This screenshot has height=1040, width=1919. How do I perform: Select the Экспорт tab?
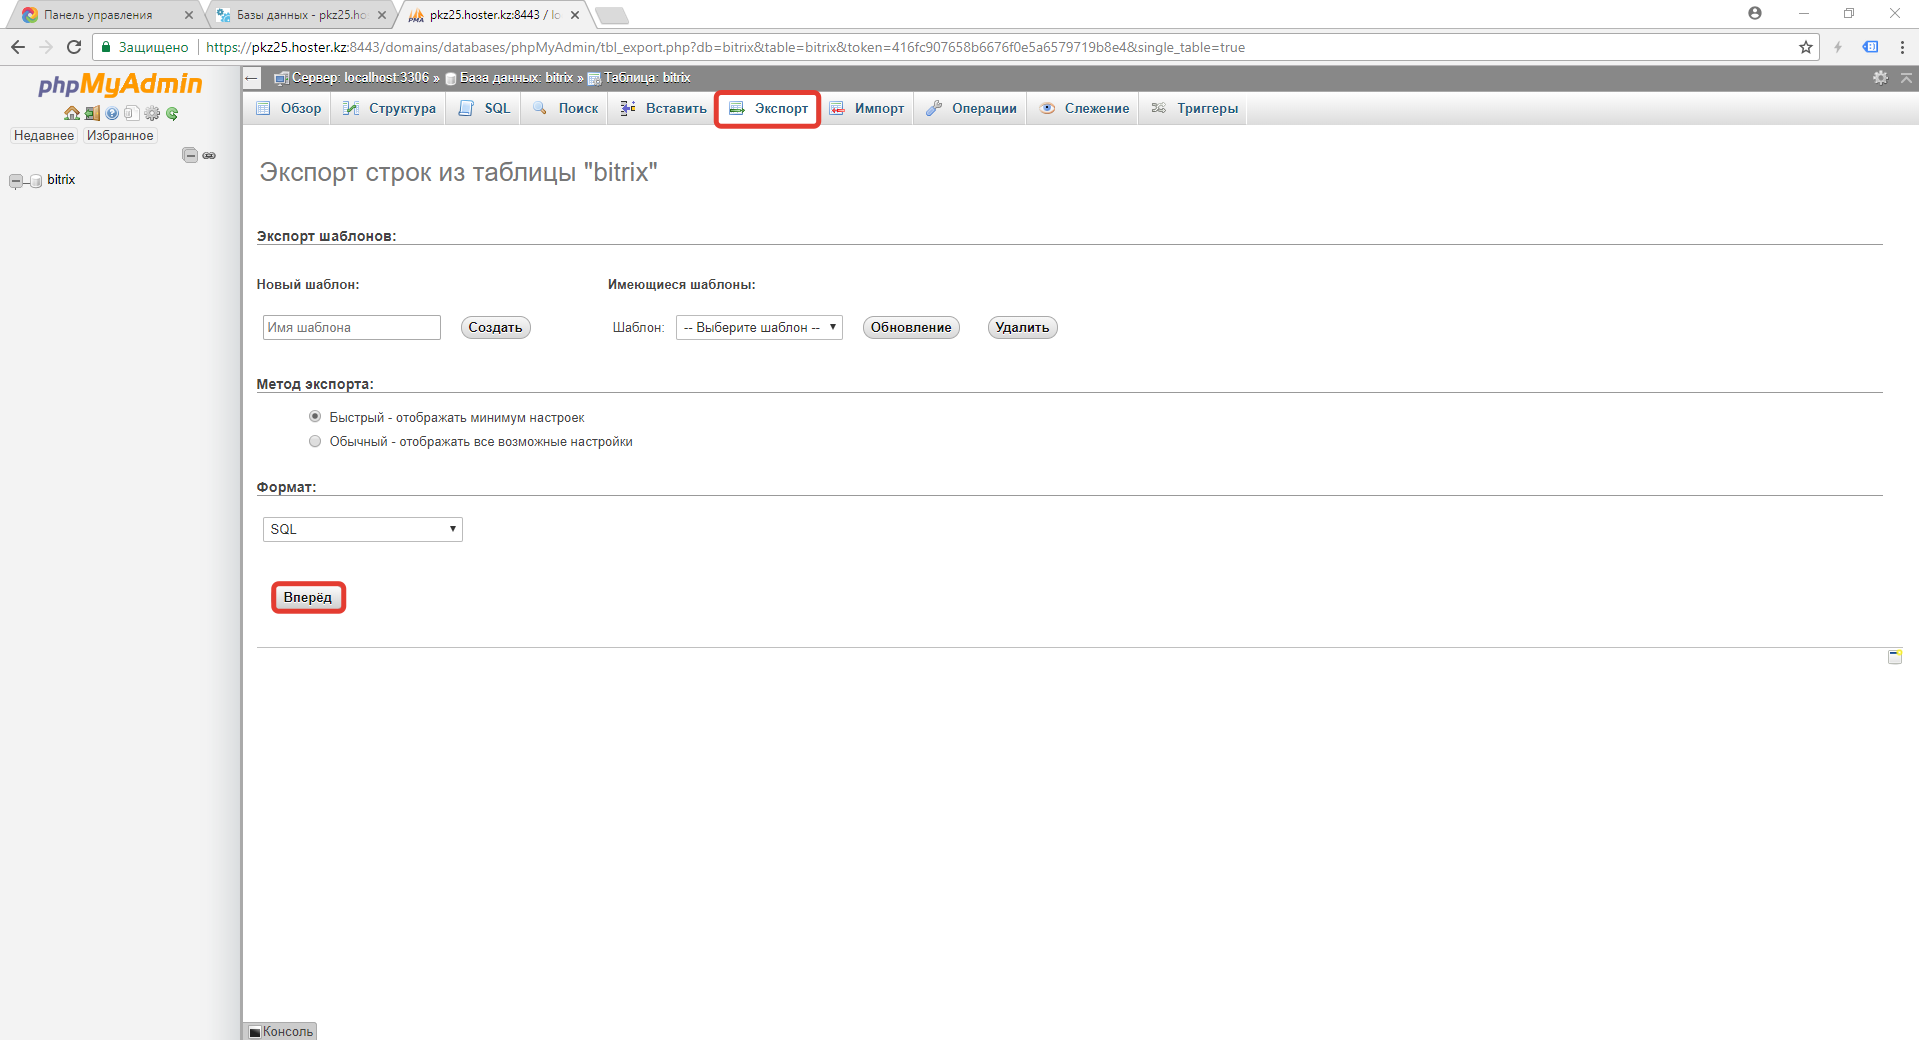[768, 108]
